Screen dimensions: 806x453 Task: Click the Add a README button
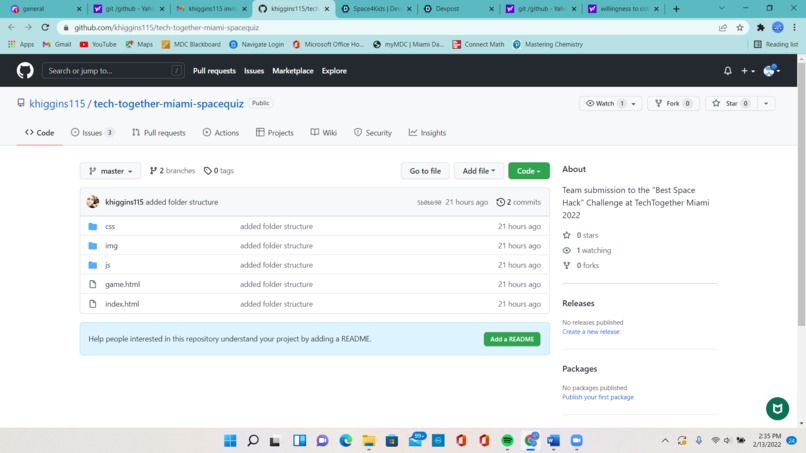click(511, 339)
